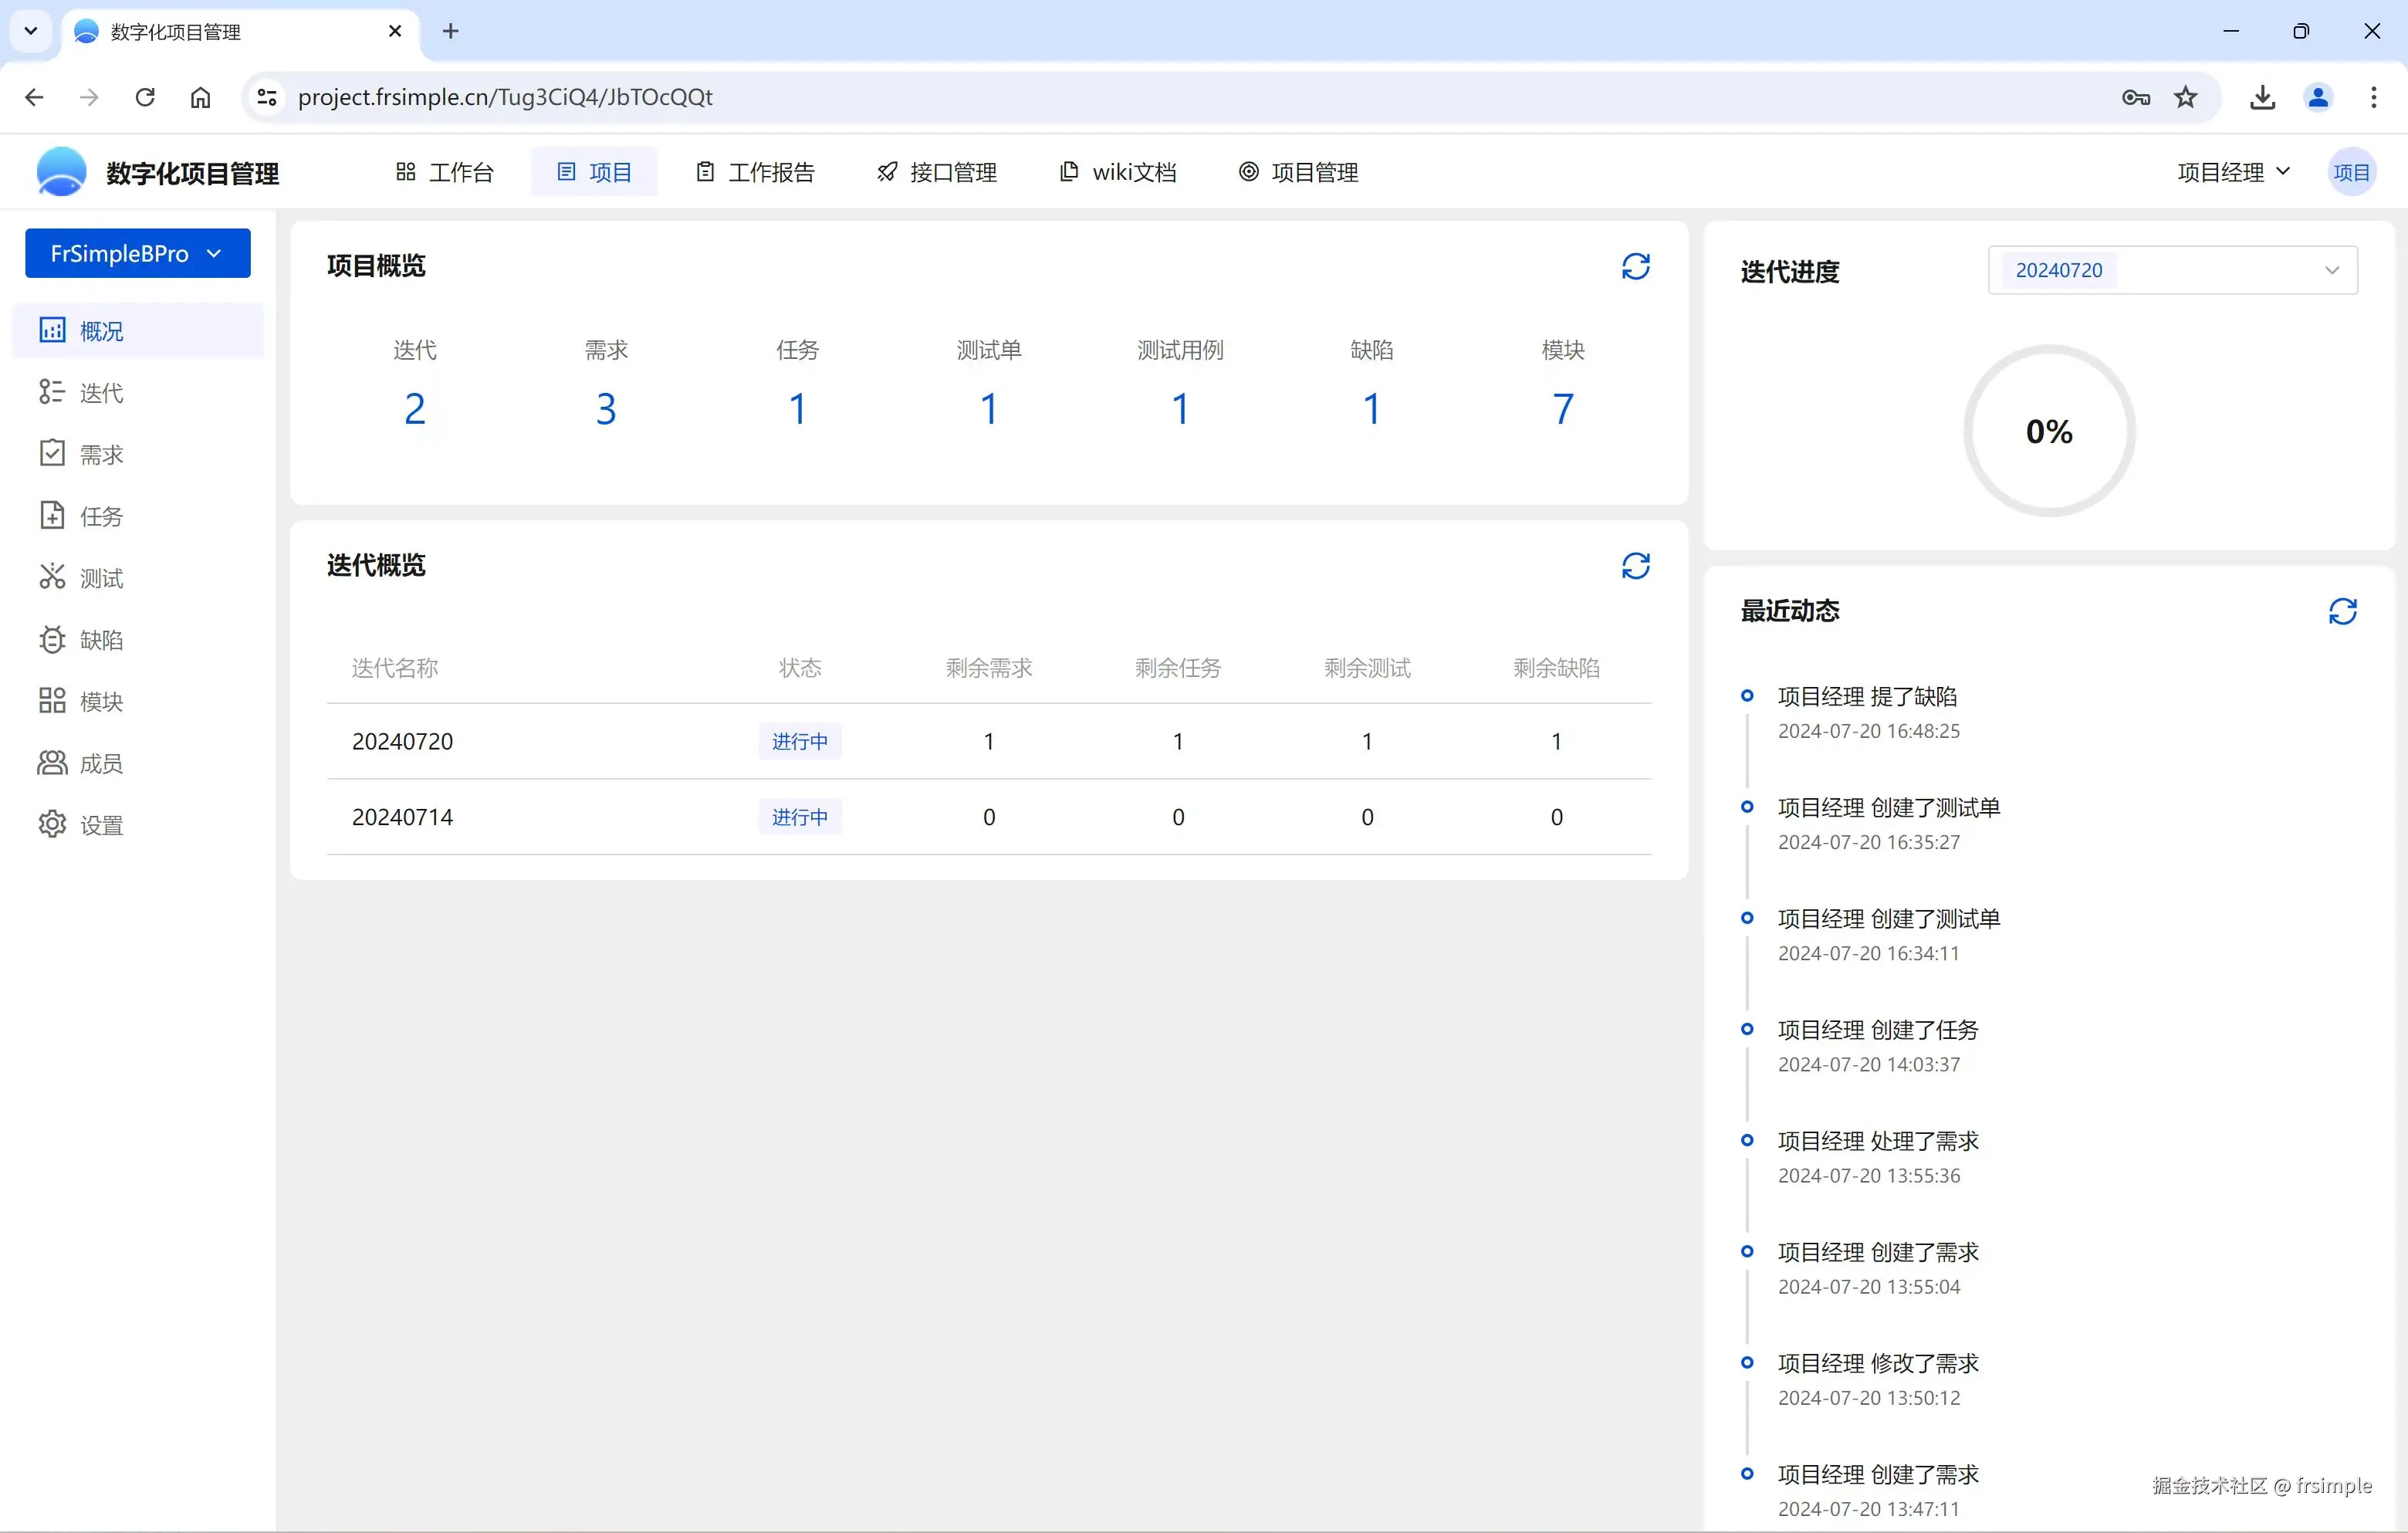Click the browser address bar URL
Image resolution: width=2408 pixels, height=1533 pixels.
coord(505,97)
